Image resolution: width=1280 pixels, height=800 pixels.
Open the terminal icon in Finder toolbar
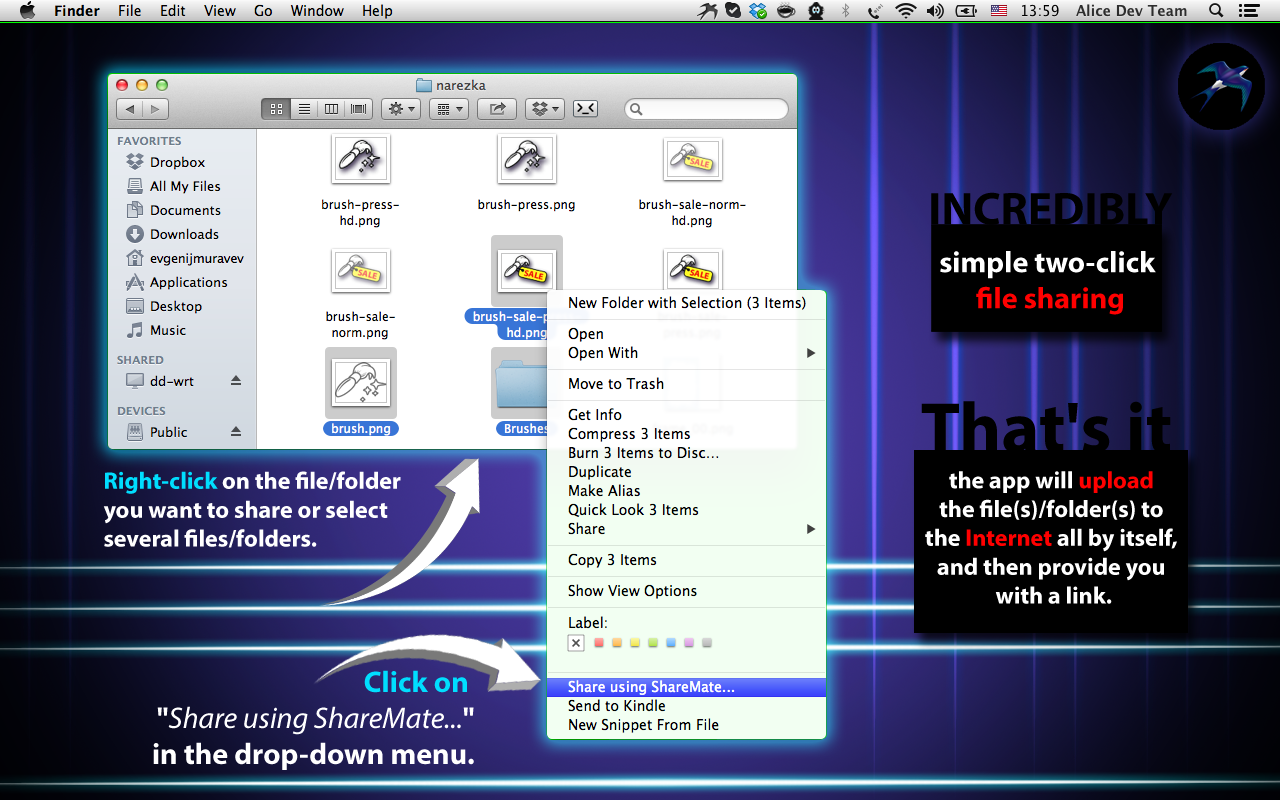pyautogui.click(x=586, y=109)
